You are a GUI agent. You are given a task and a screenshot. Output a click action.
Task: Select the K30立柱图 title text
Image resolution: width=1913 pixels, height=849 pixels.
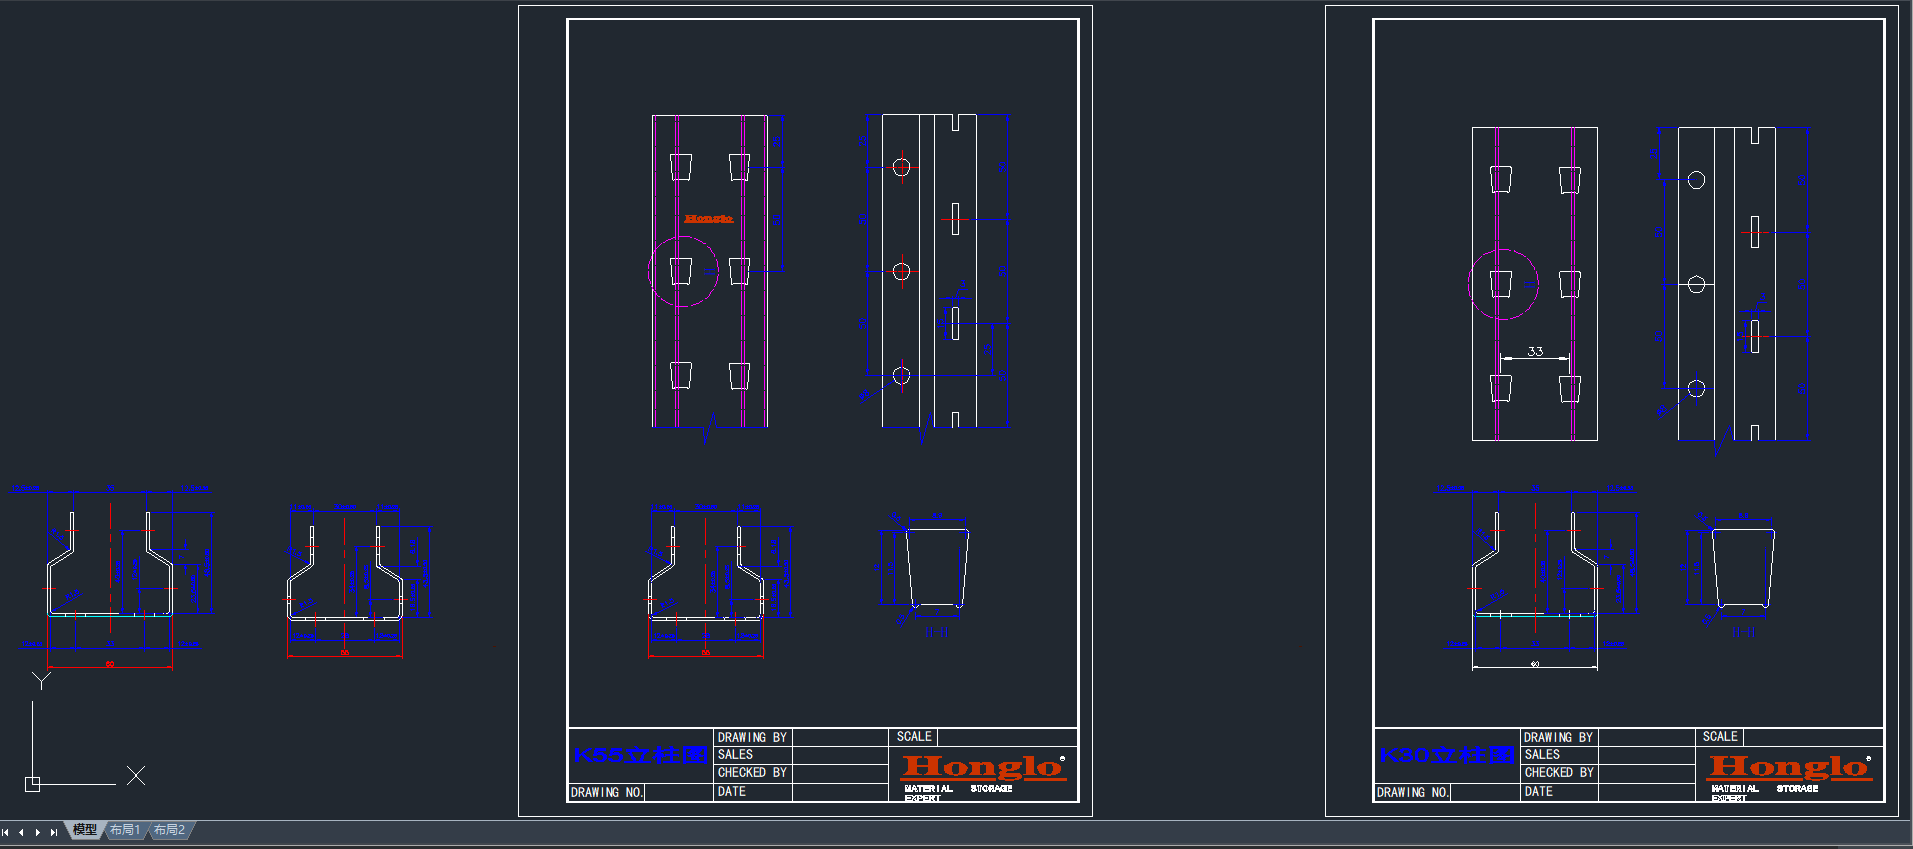point(1446,755)
